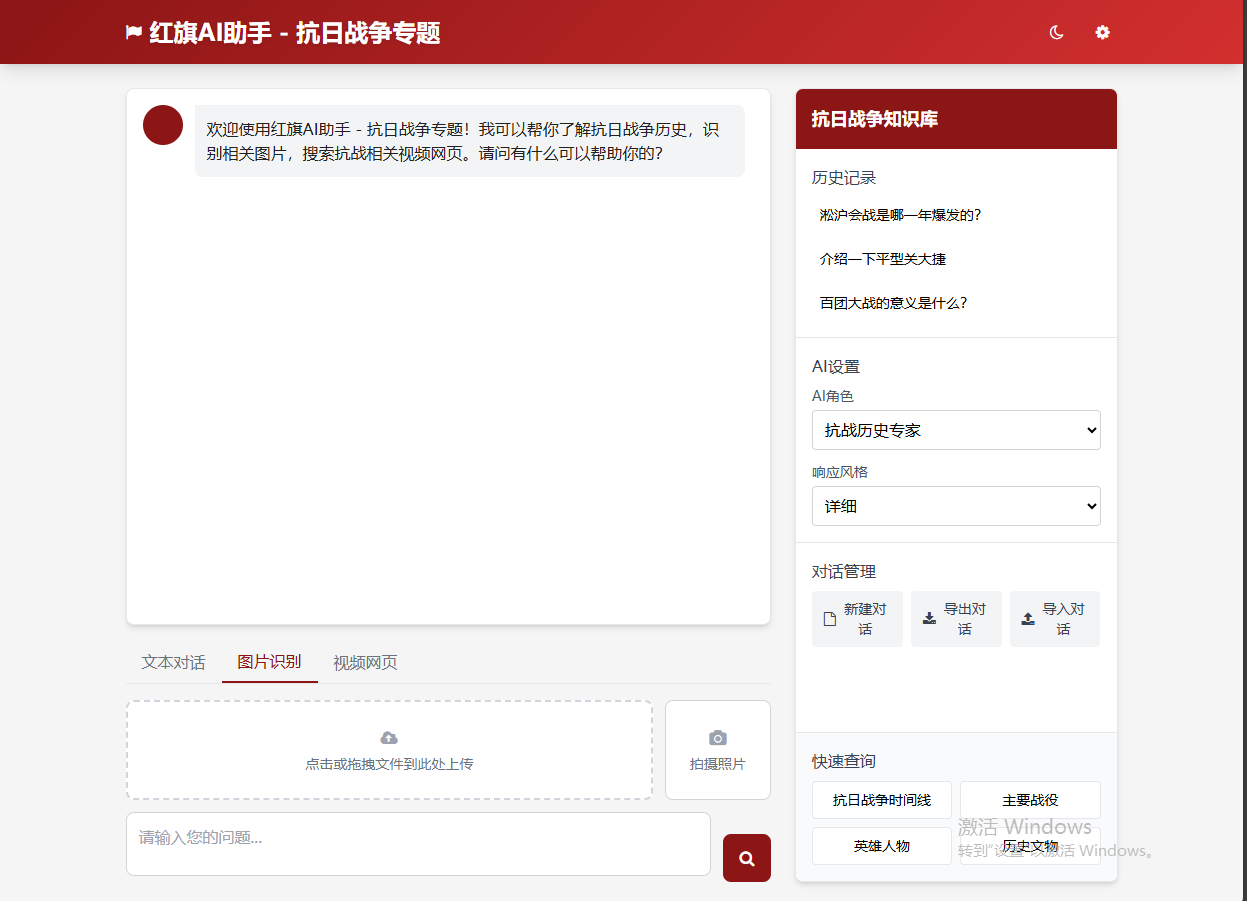
Task: Select the 图片识别 tab
Action: (x=269, y=662)
